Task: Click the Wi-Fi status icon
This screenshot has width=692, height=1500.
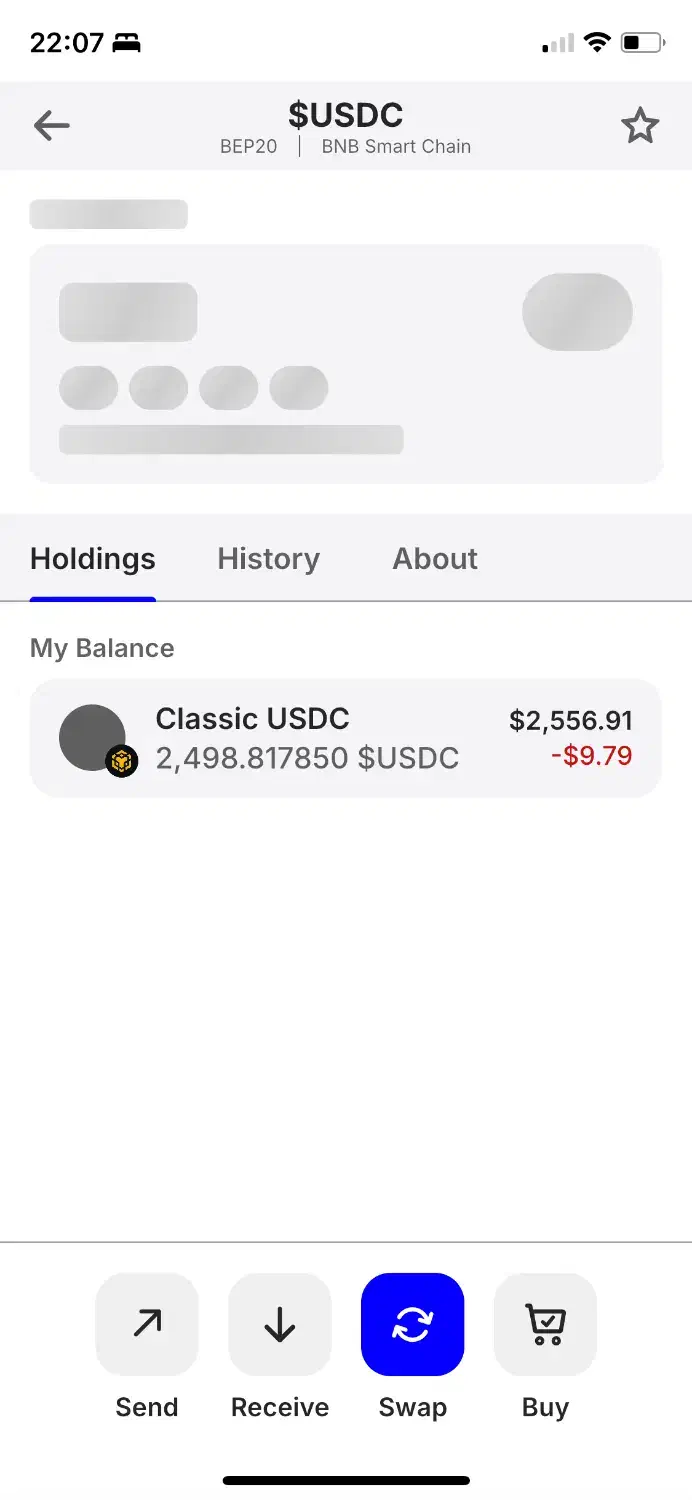Action: click(598, 43)
